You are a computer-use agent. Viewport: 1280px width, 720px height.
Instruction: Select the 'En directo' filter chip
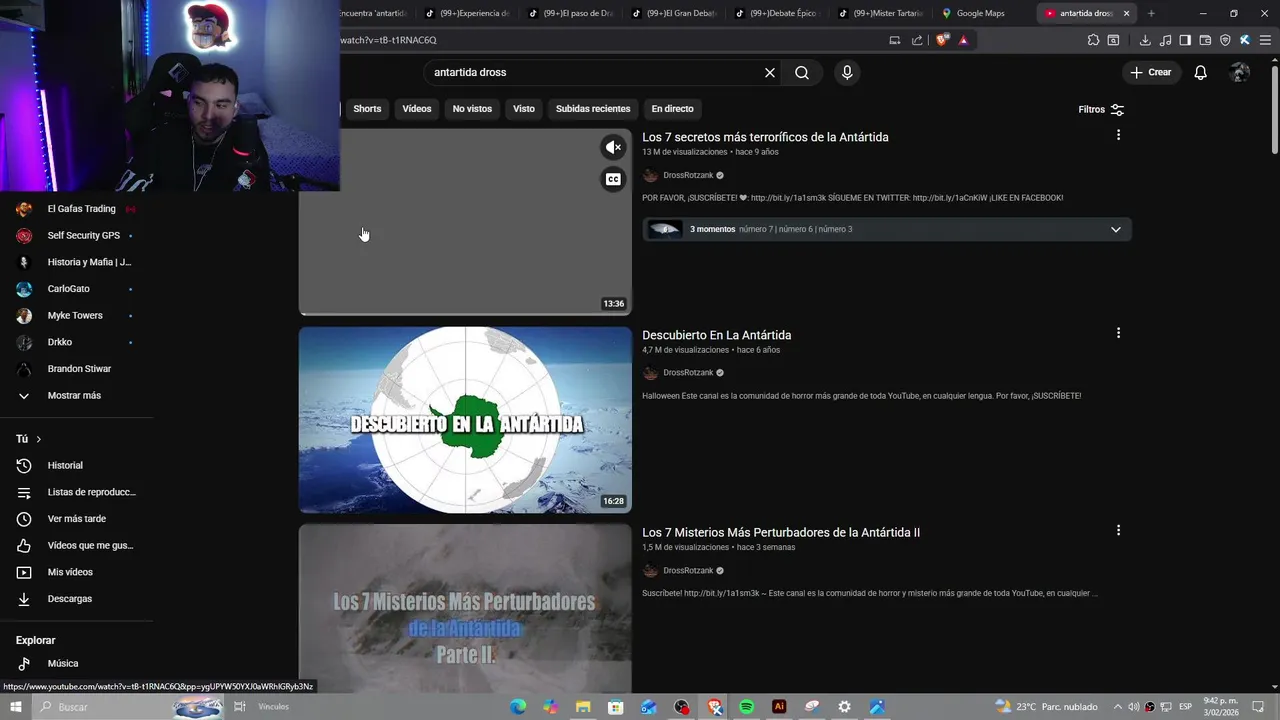(672, 109)
